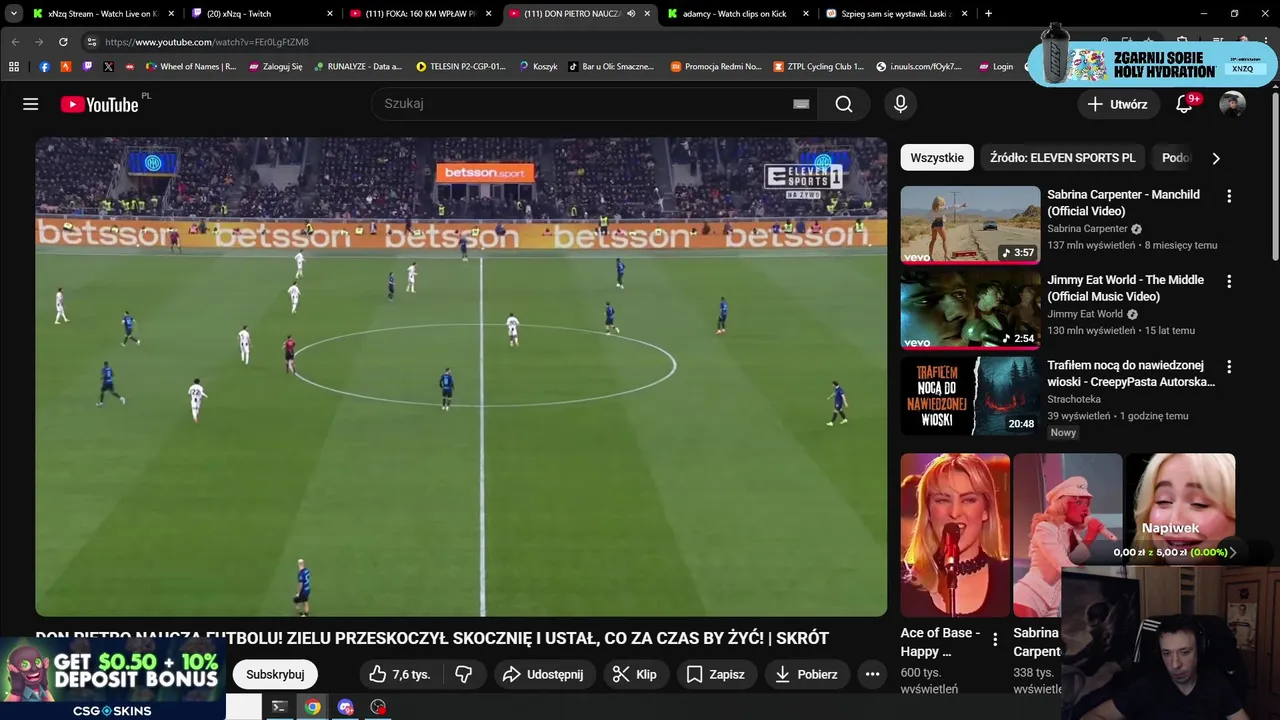Like the video with thumbs up 7,6 tys.
This screenshot has width=1280, height=720.
pyautogui.click(x=400, y=674)
